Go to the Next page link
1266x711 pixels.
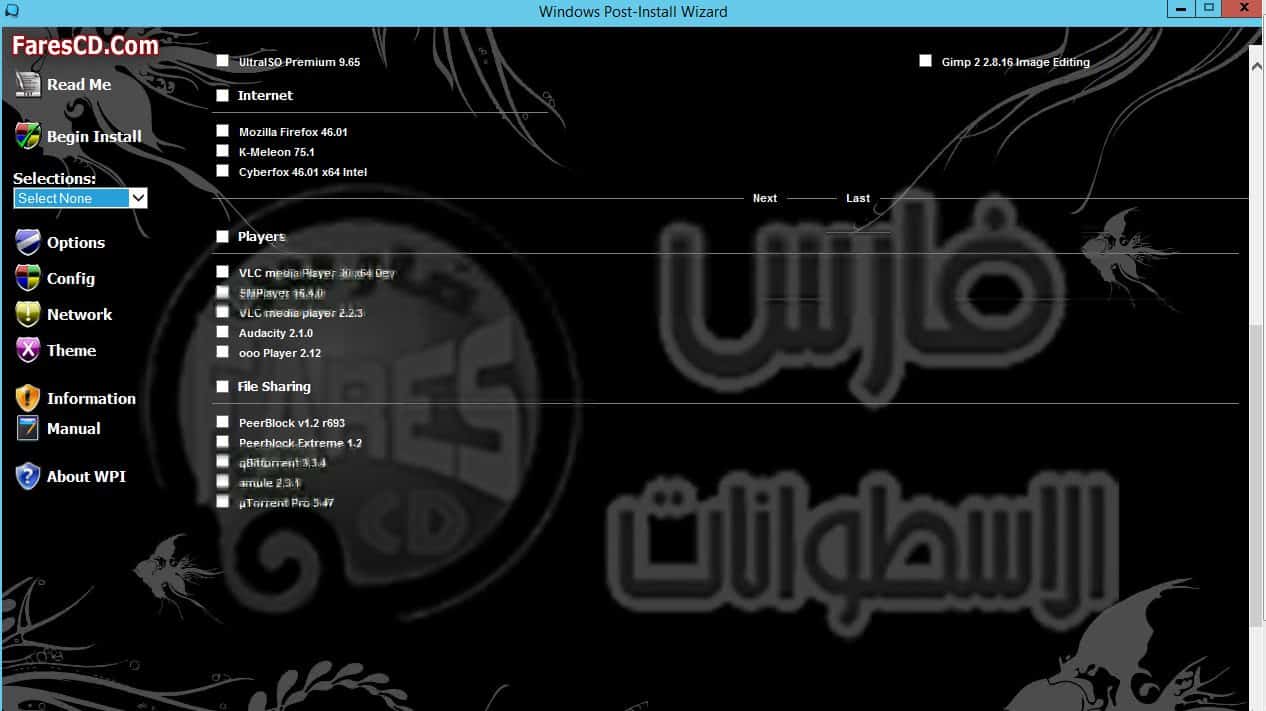tap(765, 198)
